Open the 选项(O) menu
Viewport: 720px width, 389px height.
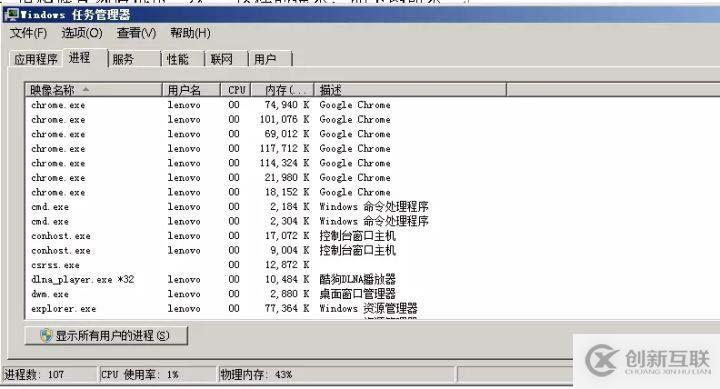pos(82,33)
